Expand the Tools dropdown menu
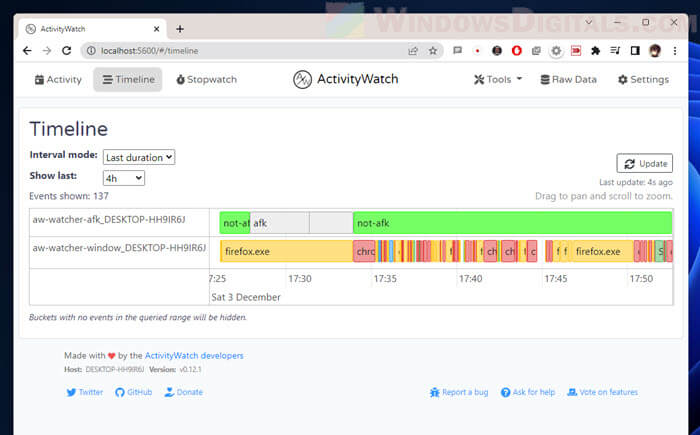The image size is (700, 435). [x=498, y=79]
